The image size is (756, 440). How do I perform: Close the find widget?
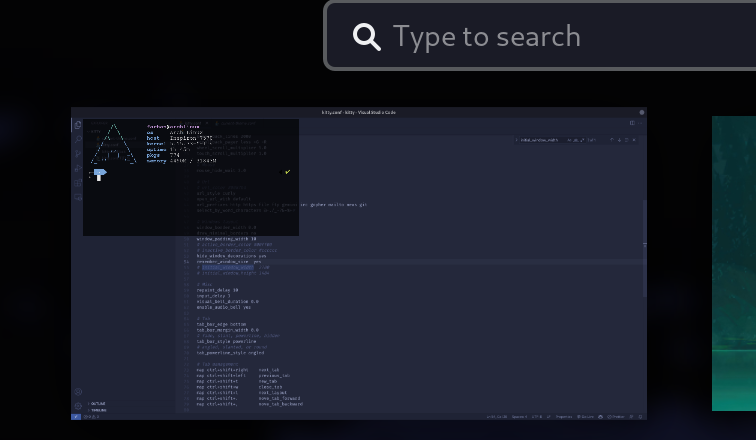(x=634, y=140)
